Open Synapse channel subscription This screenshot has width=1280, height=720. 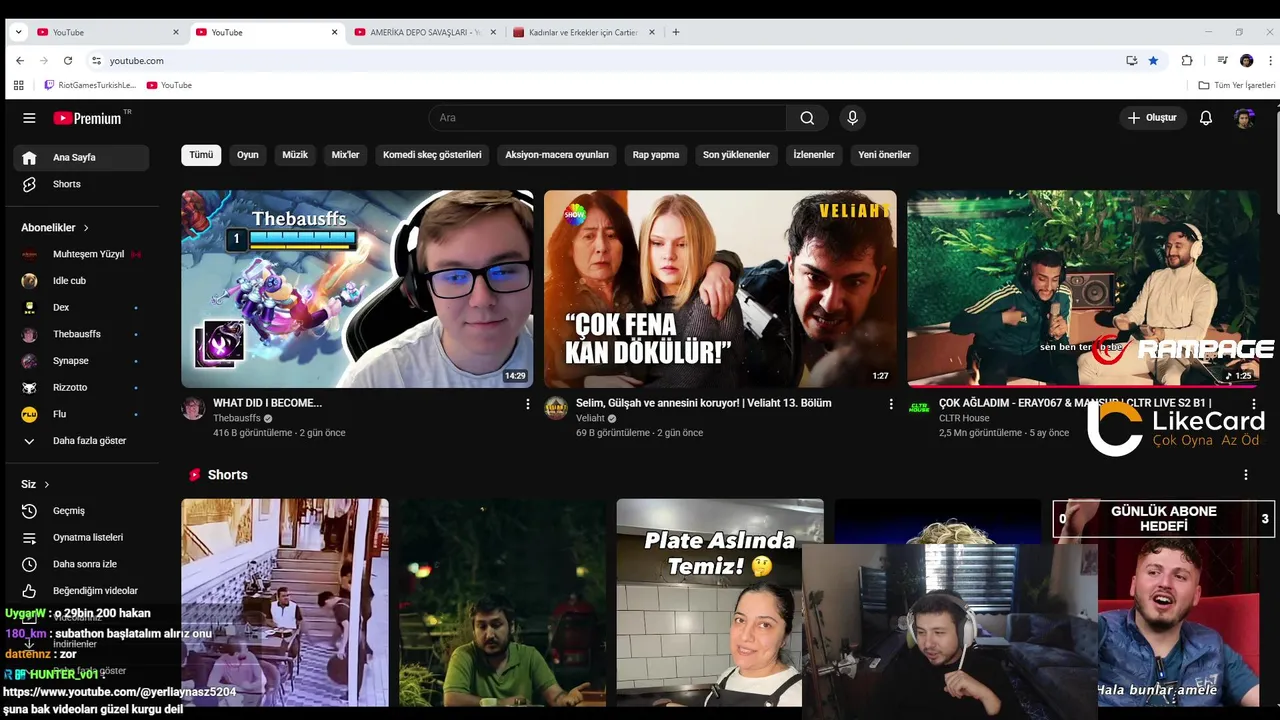coord(81,361)
